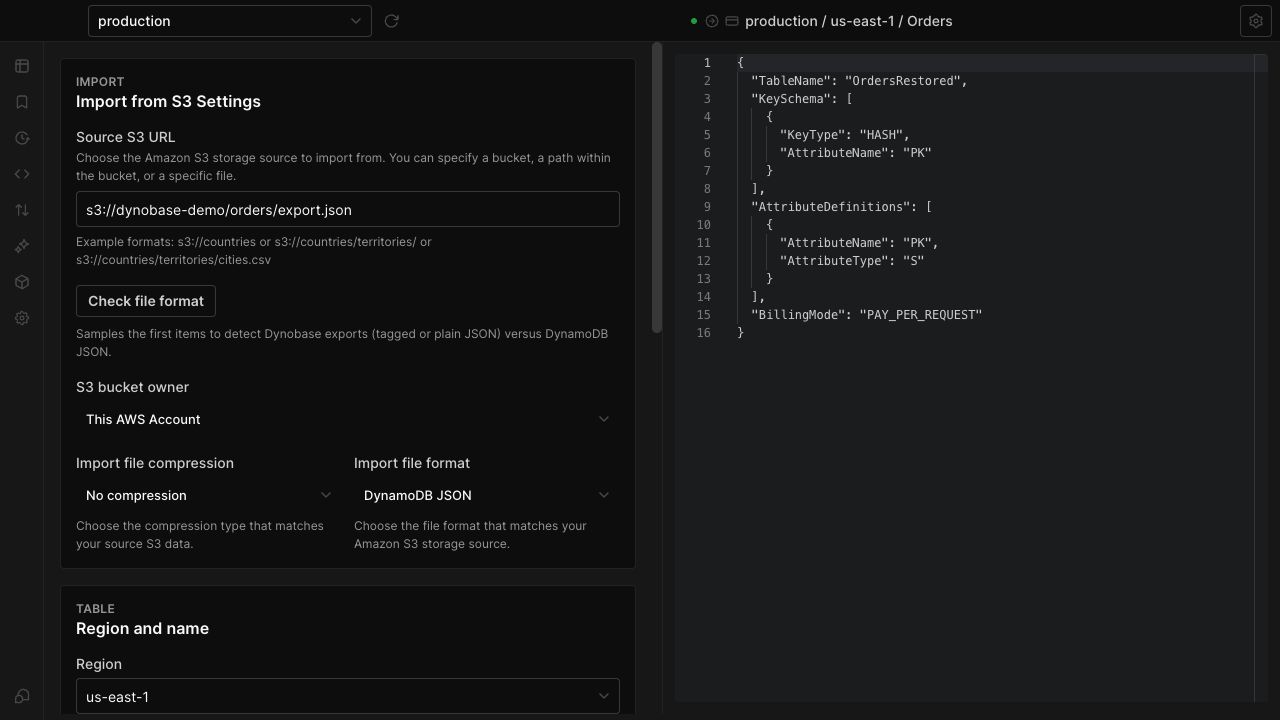Click the top-right settings gear button
The height and width of the screenshot is (720, 1280).
1256,21
